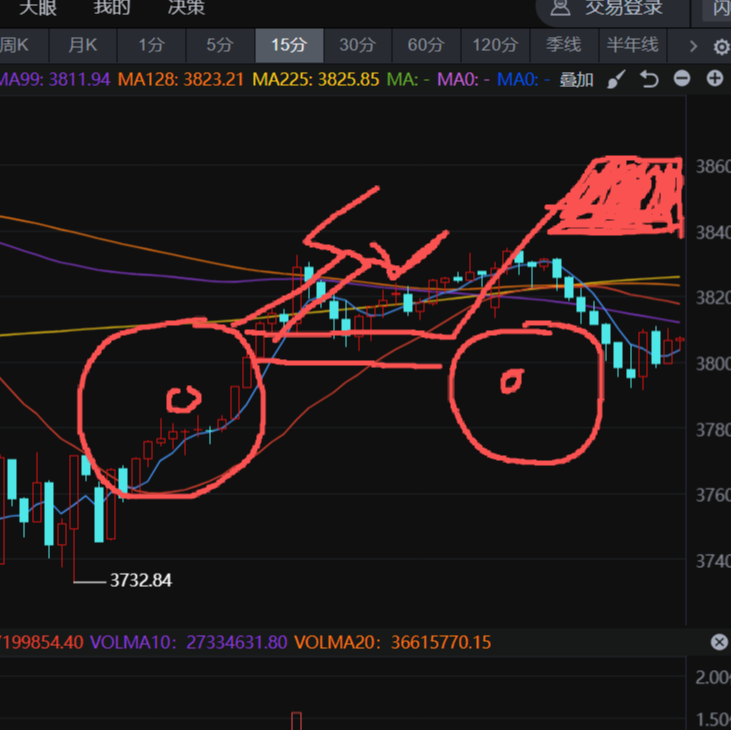Select the 60分 timeframe tab
This screenshot has width=731, height=731.
tap(426, 45)
